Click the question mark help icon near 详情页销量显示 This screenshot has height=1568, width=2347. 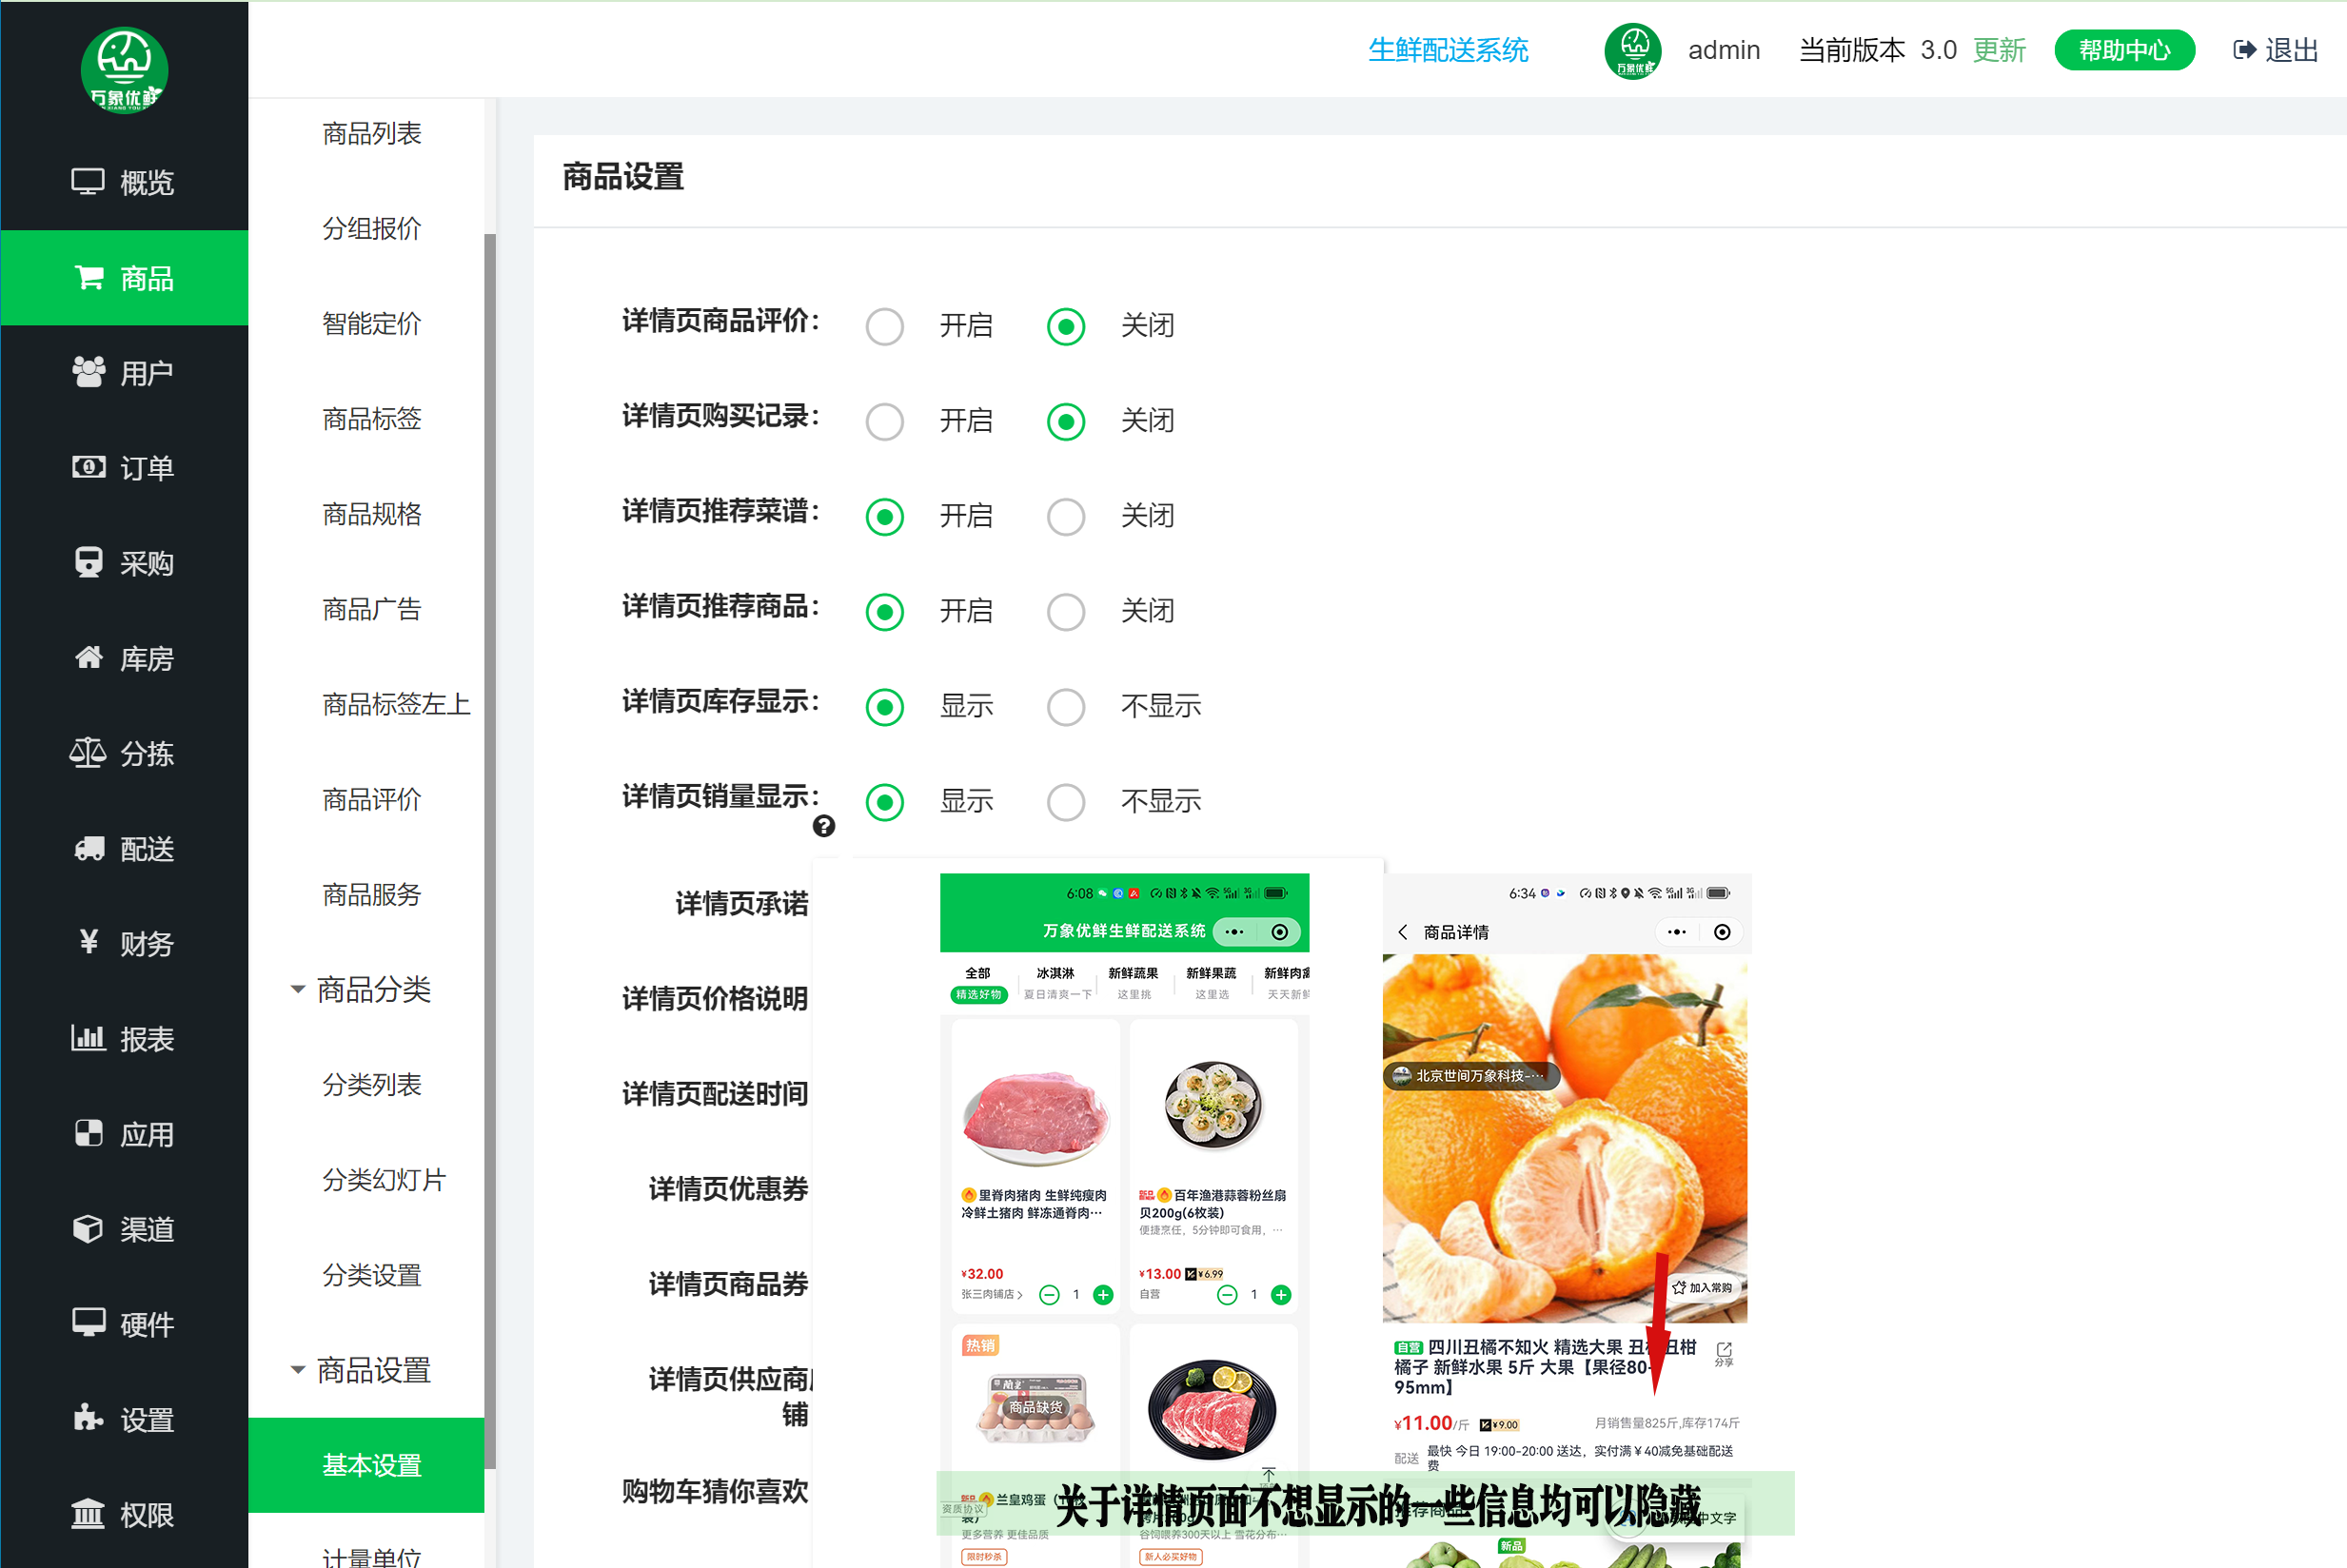pos(824,826)
